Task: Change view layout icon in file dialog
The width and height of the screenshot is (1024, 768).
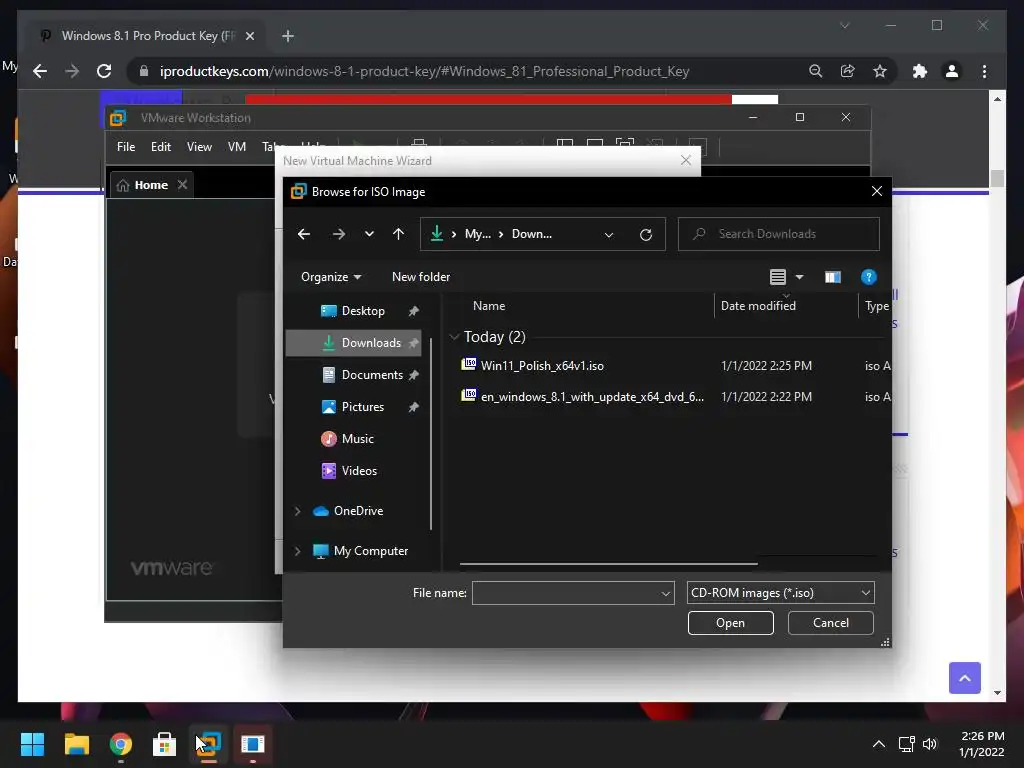Action: click(777, 277)
